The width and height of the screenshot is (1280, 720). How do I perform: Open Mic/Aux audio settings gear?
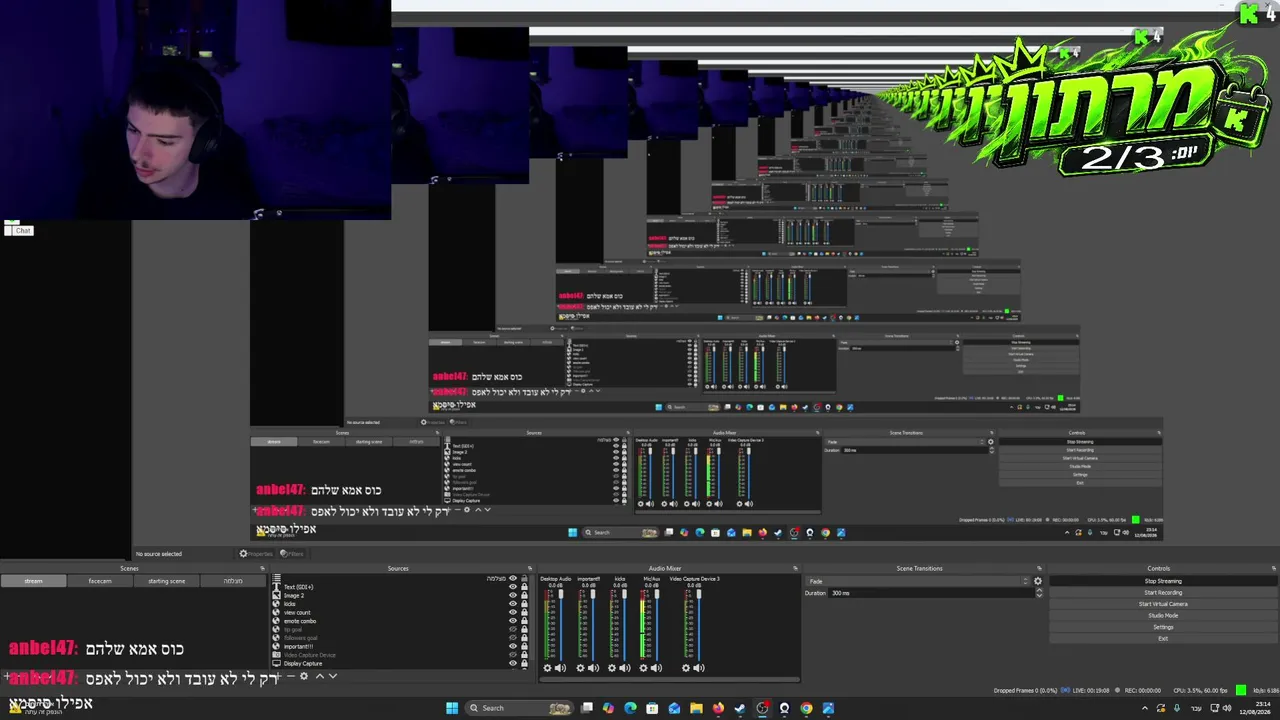(644, 668)
